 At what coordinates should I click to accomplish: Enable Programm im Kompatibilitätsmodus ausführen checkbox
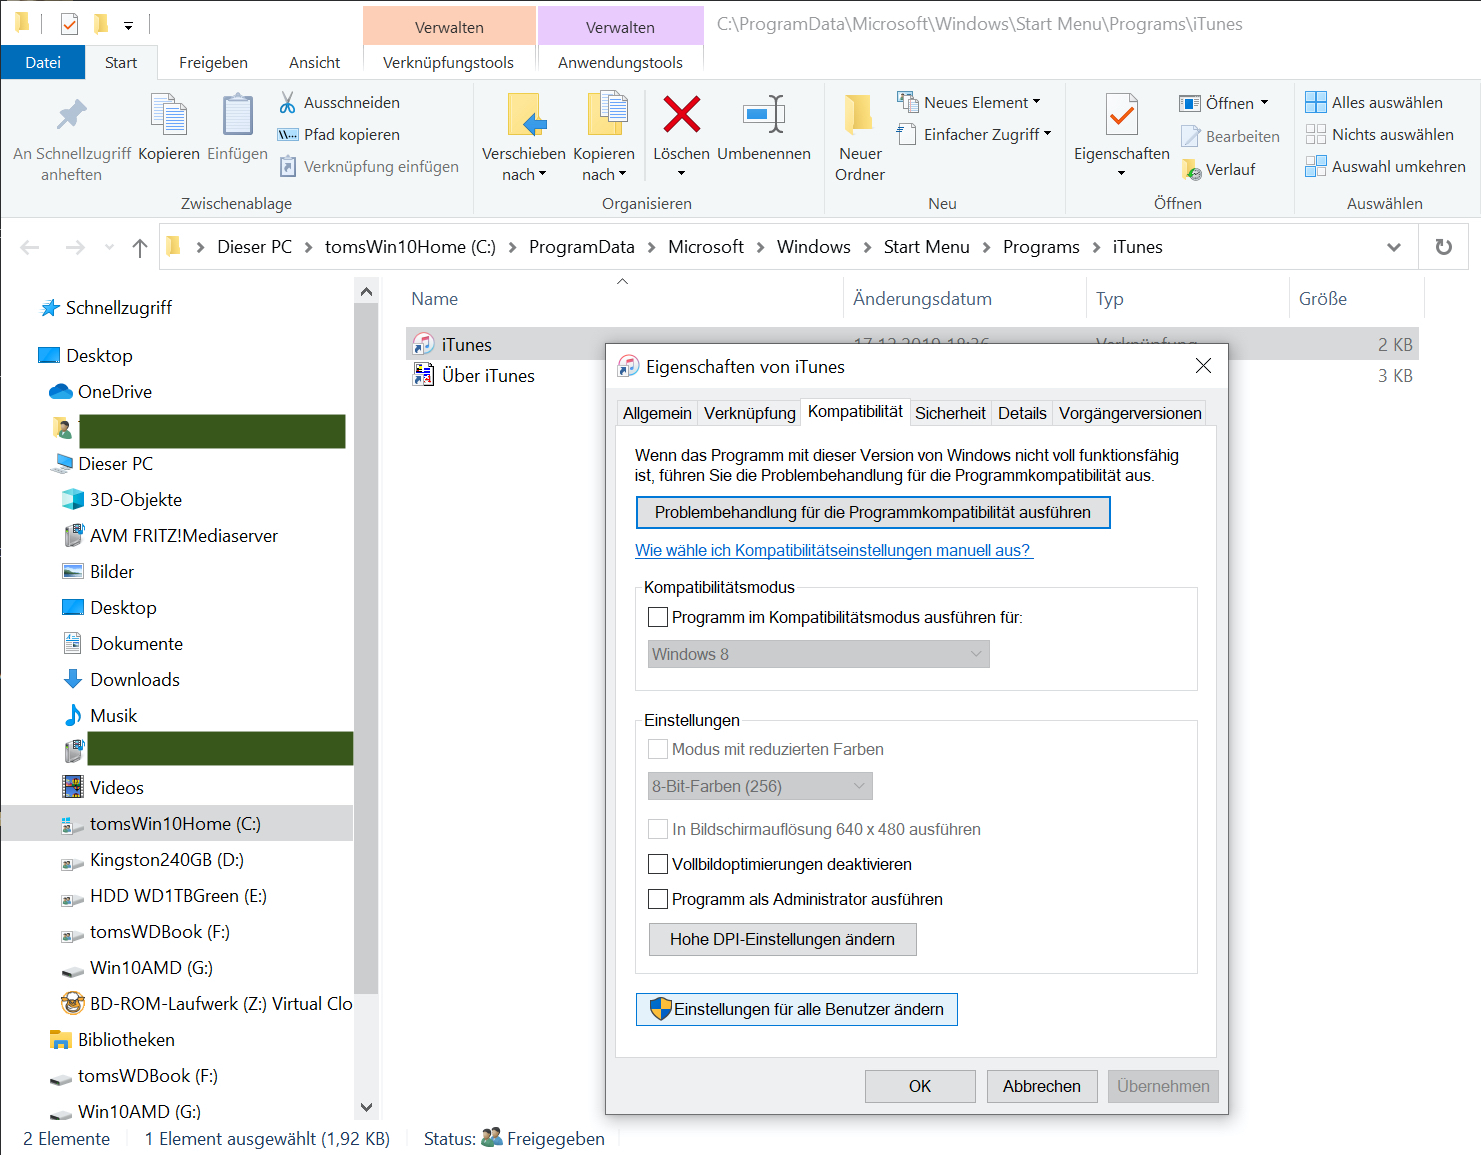(658, 617)
